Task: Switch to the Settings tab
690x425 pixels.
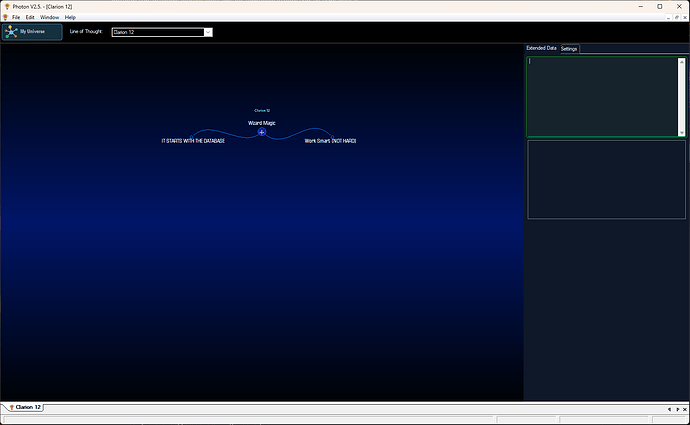Action: [x=569, y=49]
